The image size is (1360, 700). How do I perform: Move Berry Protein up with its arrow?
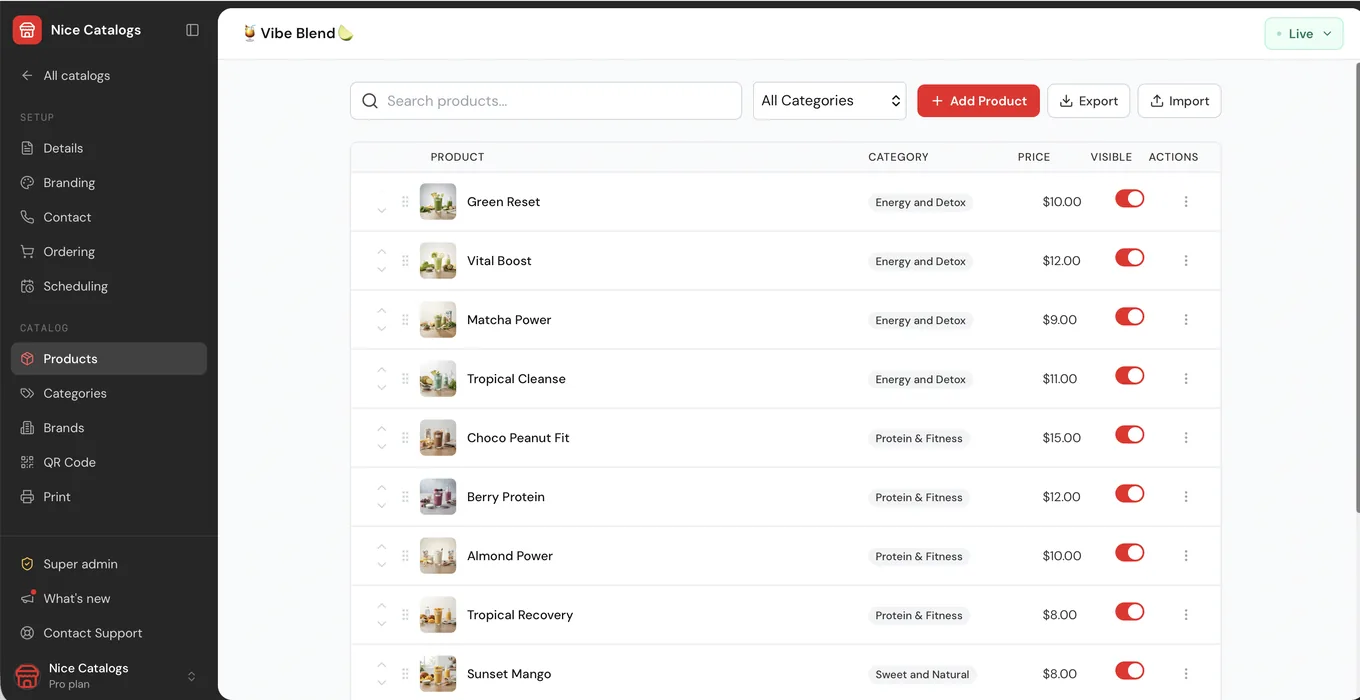point(382,488)
